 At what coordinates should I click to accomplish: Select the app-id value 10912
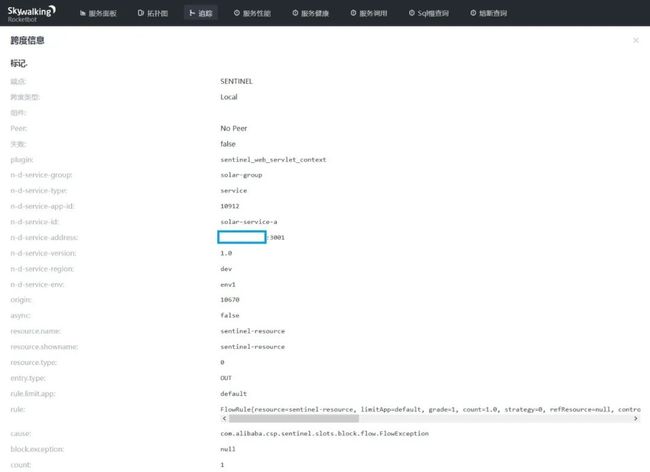230,206
